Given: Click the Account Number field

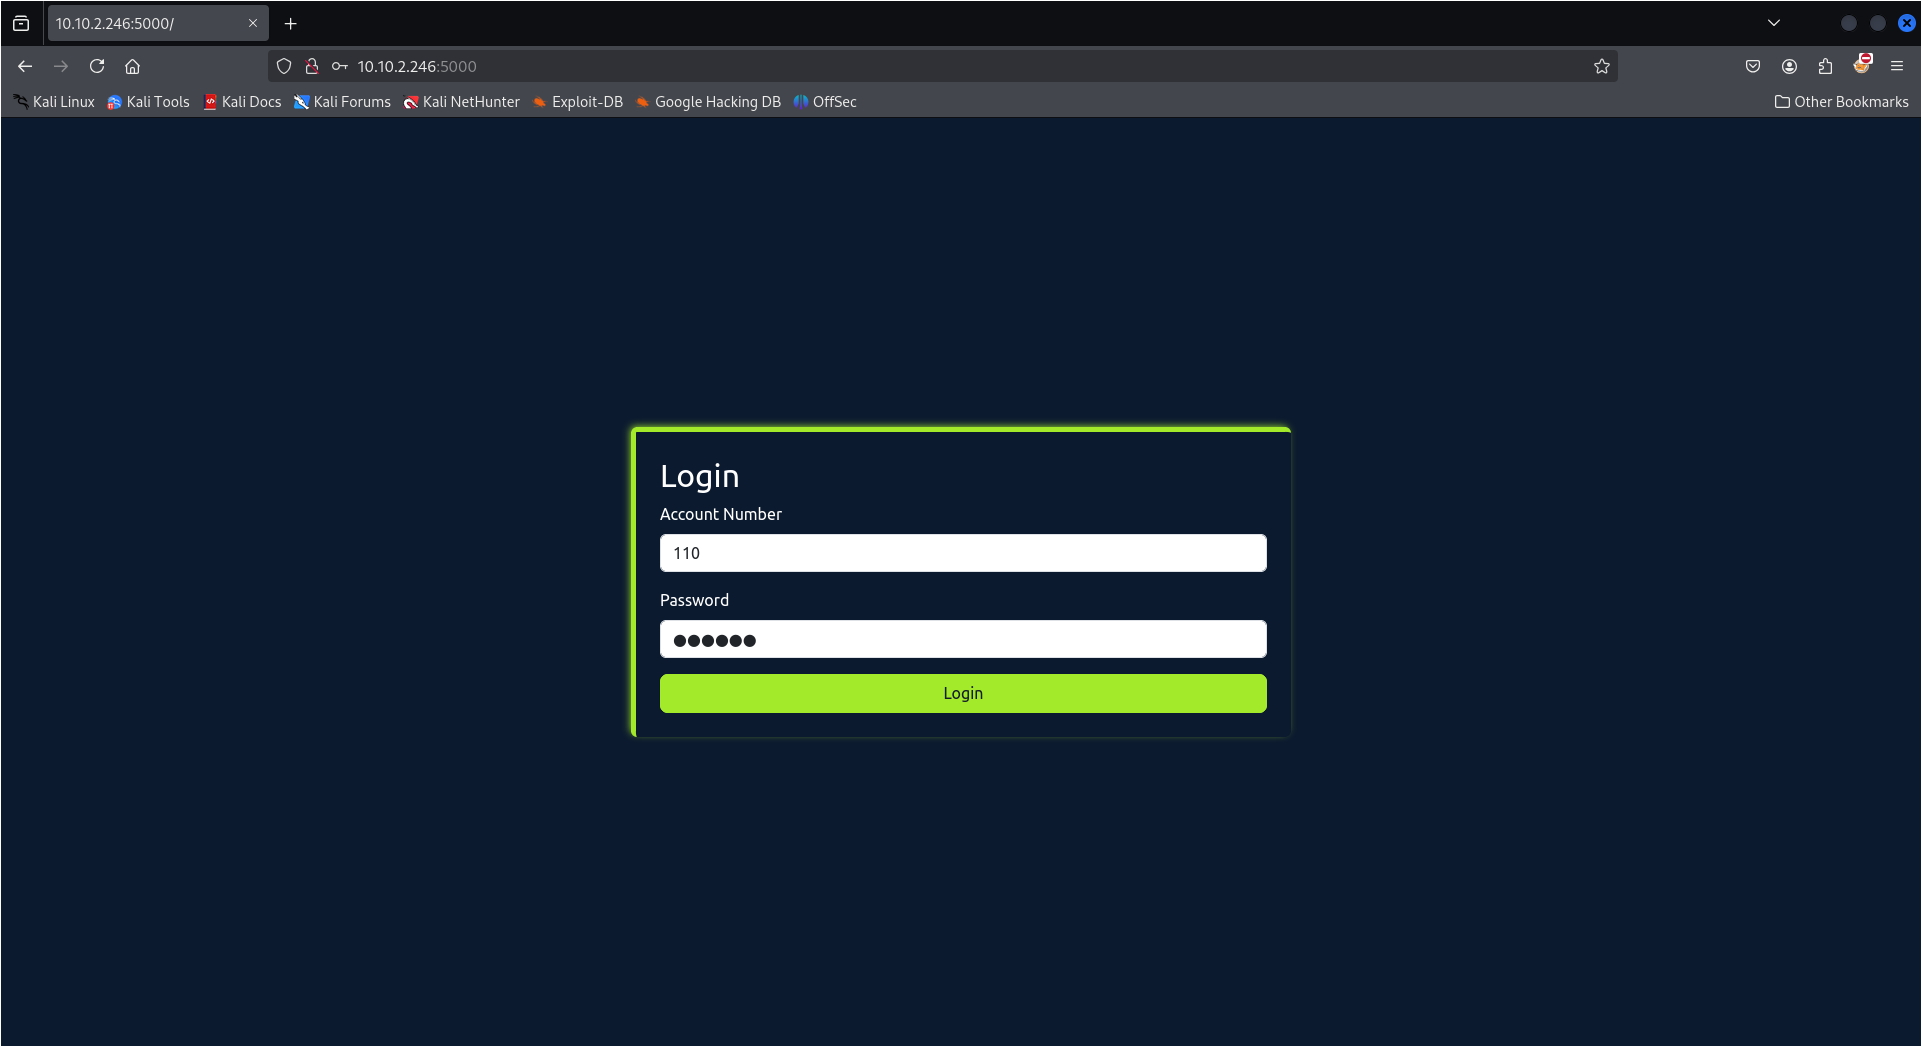Looking at the screenshot, I should pyautogui.click(x=963, y=553).
